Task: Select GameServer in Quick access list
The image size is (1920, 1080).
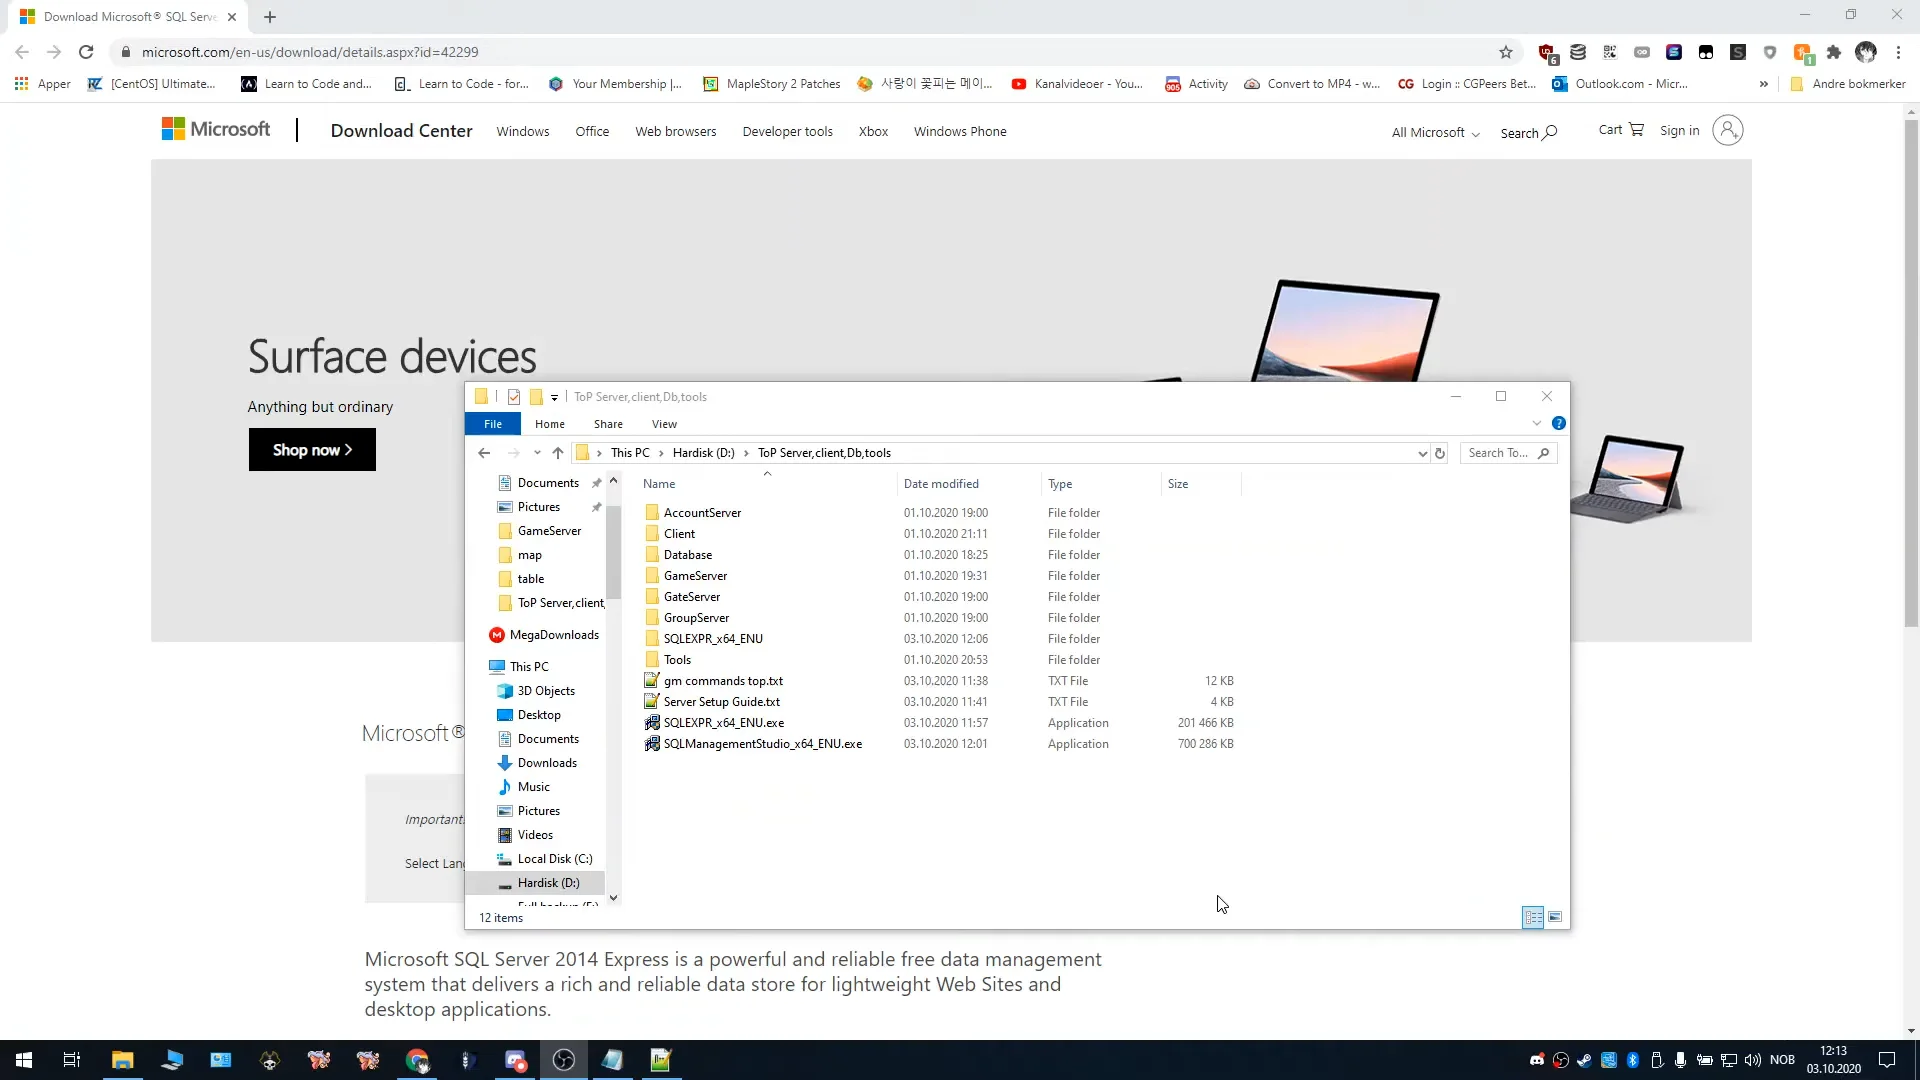Action: coord(549,531)
